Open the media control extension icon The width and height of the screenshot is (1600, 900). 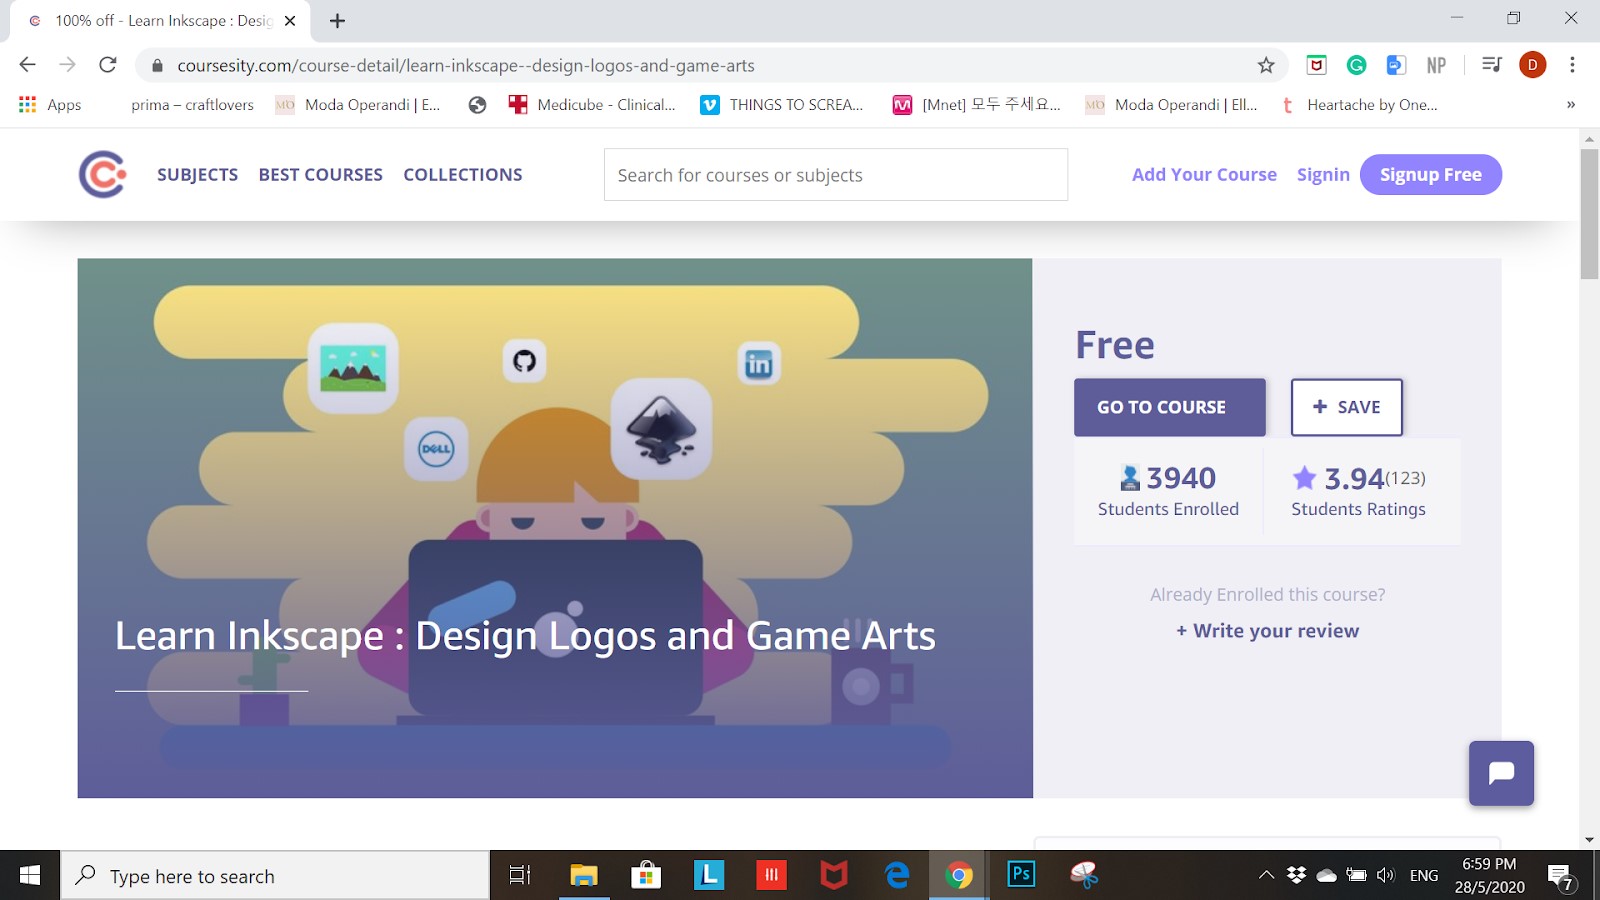1492,65
